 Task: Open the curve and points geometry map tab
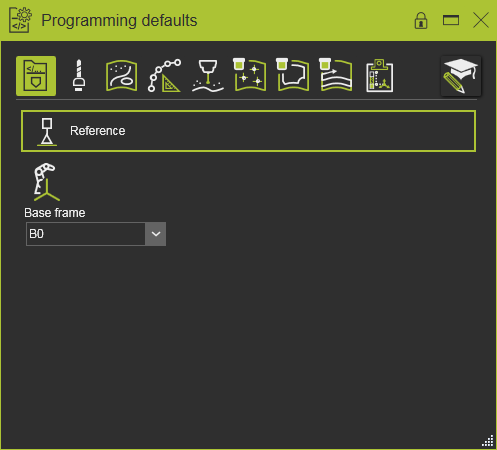(x=121, y=76)
